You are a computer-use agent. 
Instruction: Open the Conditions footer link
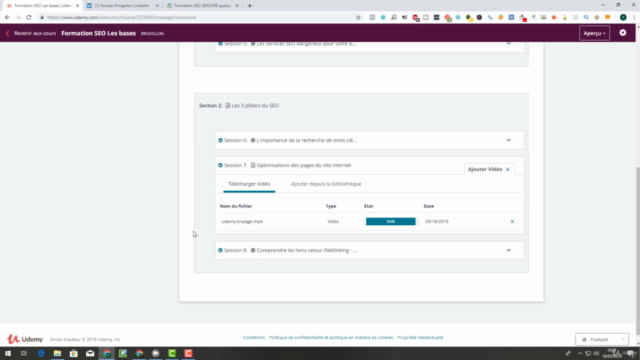coord(254,338)
